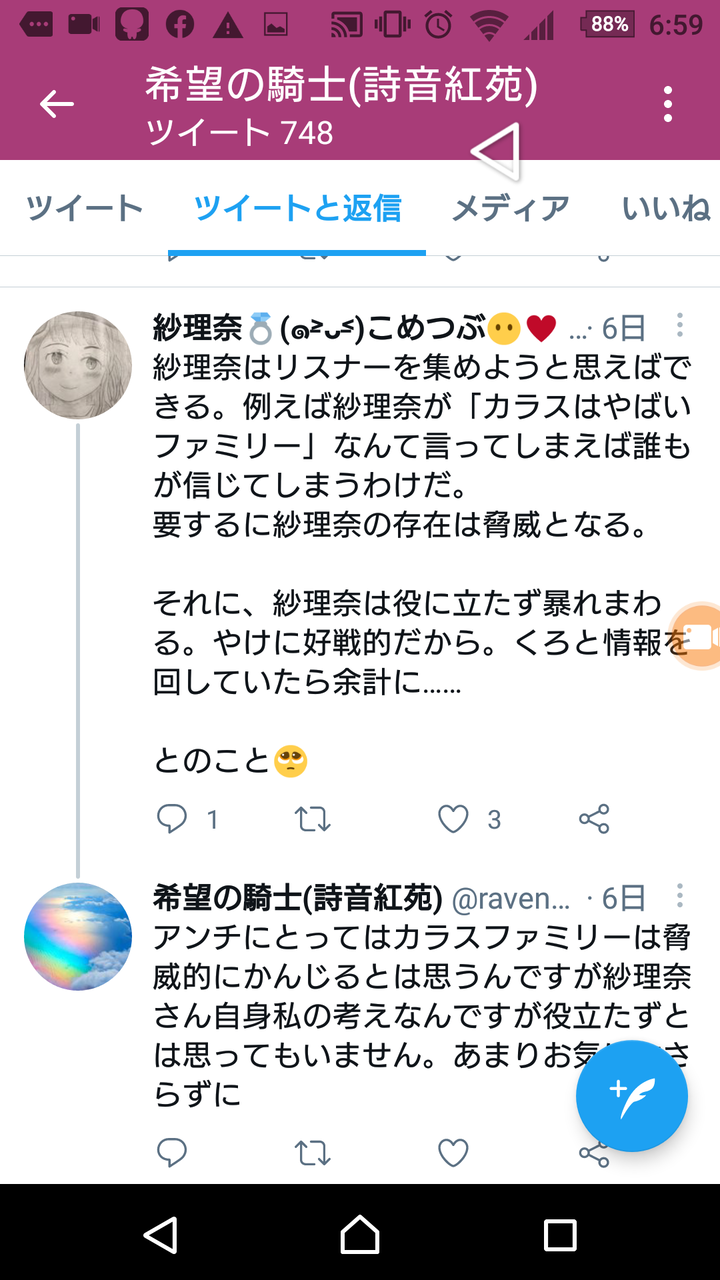The height and width of the screenshot is (1280, 720).
Task: Switch to ツイート tab
Action: [84, 208]
